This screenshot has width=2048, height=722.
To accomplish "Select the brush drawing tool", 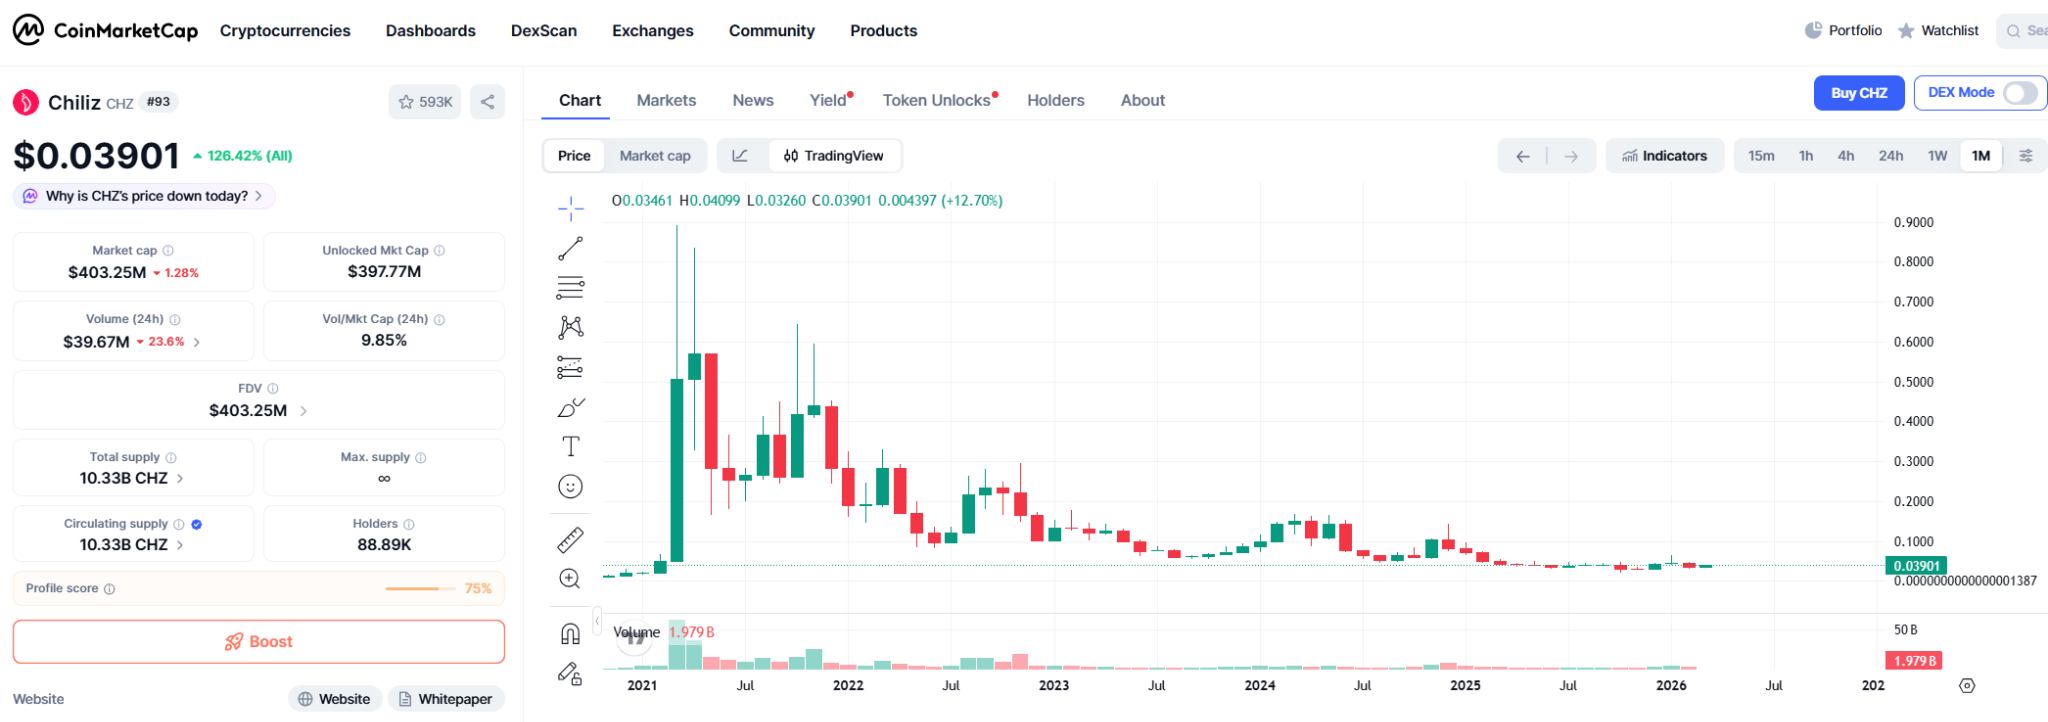I will 570,407.
